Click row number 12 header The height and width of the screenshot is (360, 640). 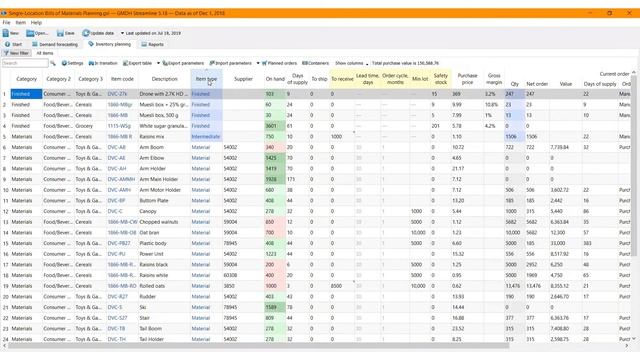coord(5,211)
